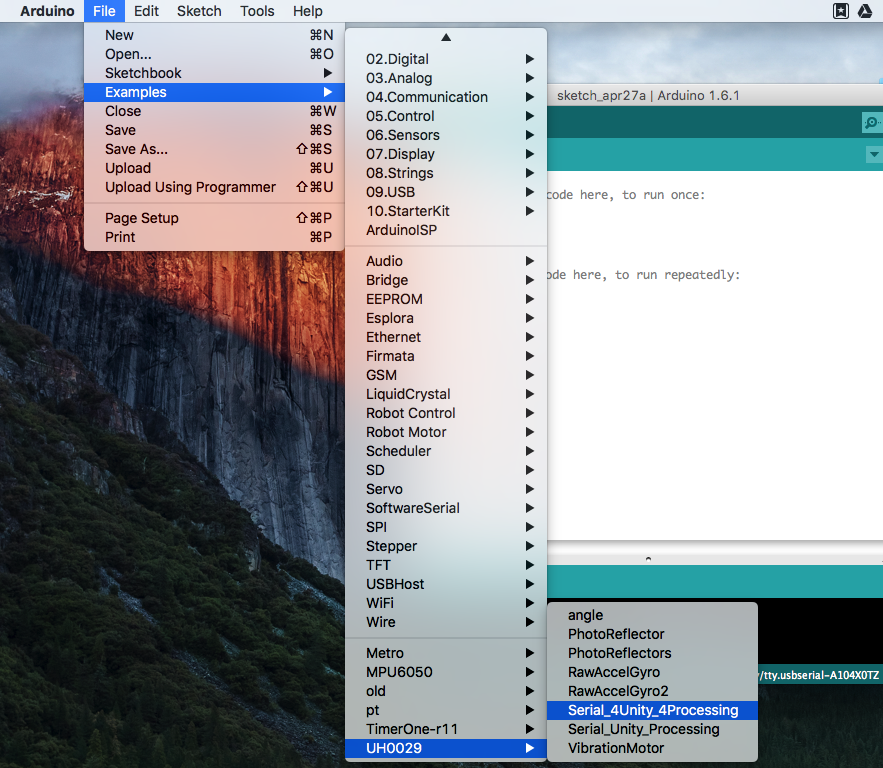Expand the 08.Strings examples
Screen dimensions: 883x768
446,173
